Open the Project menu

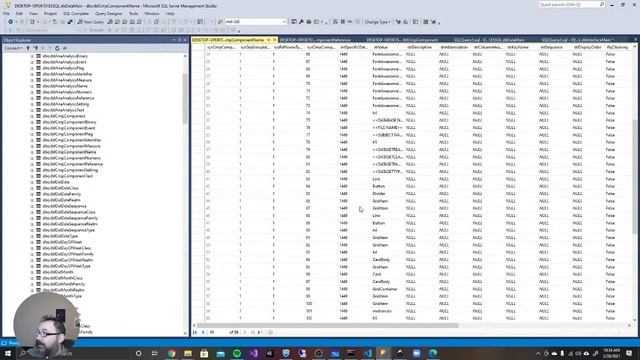[x=50, y=13]
